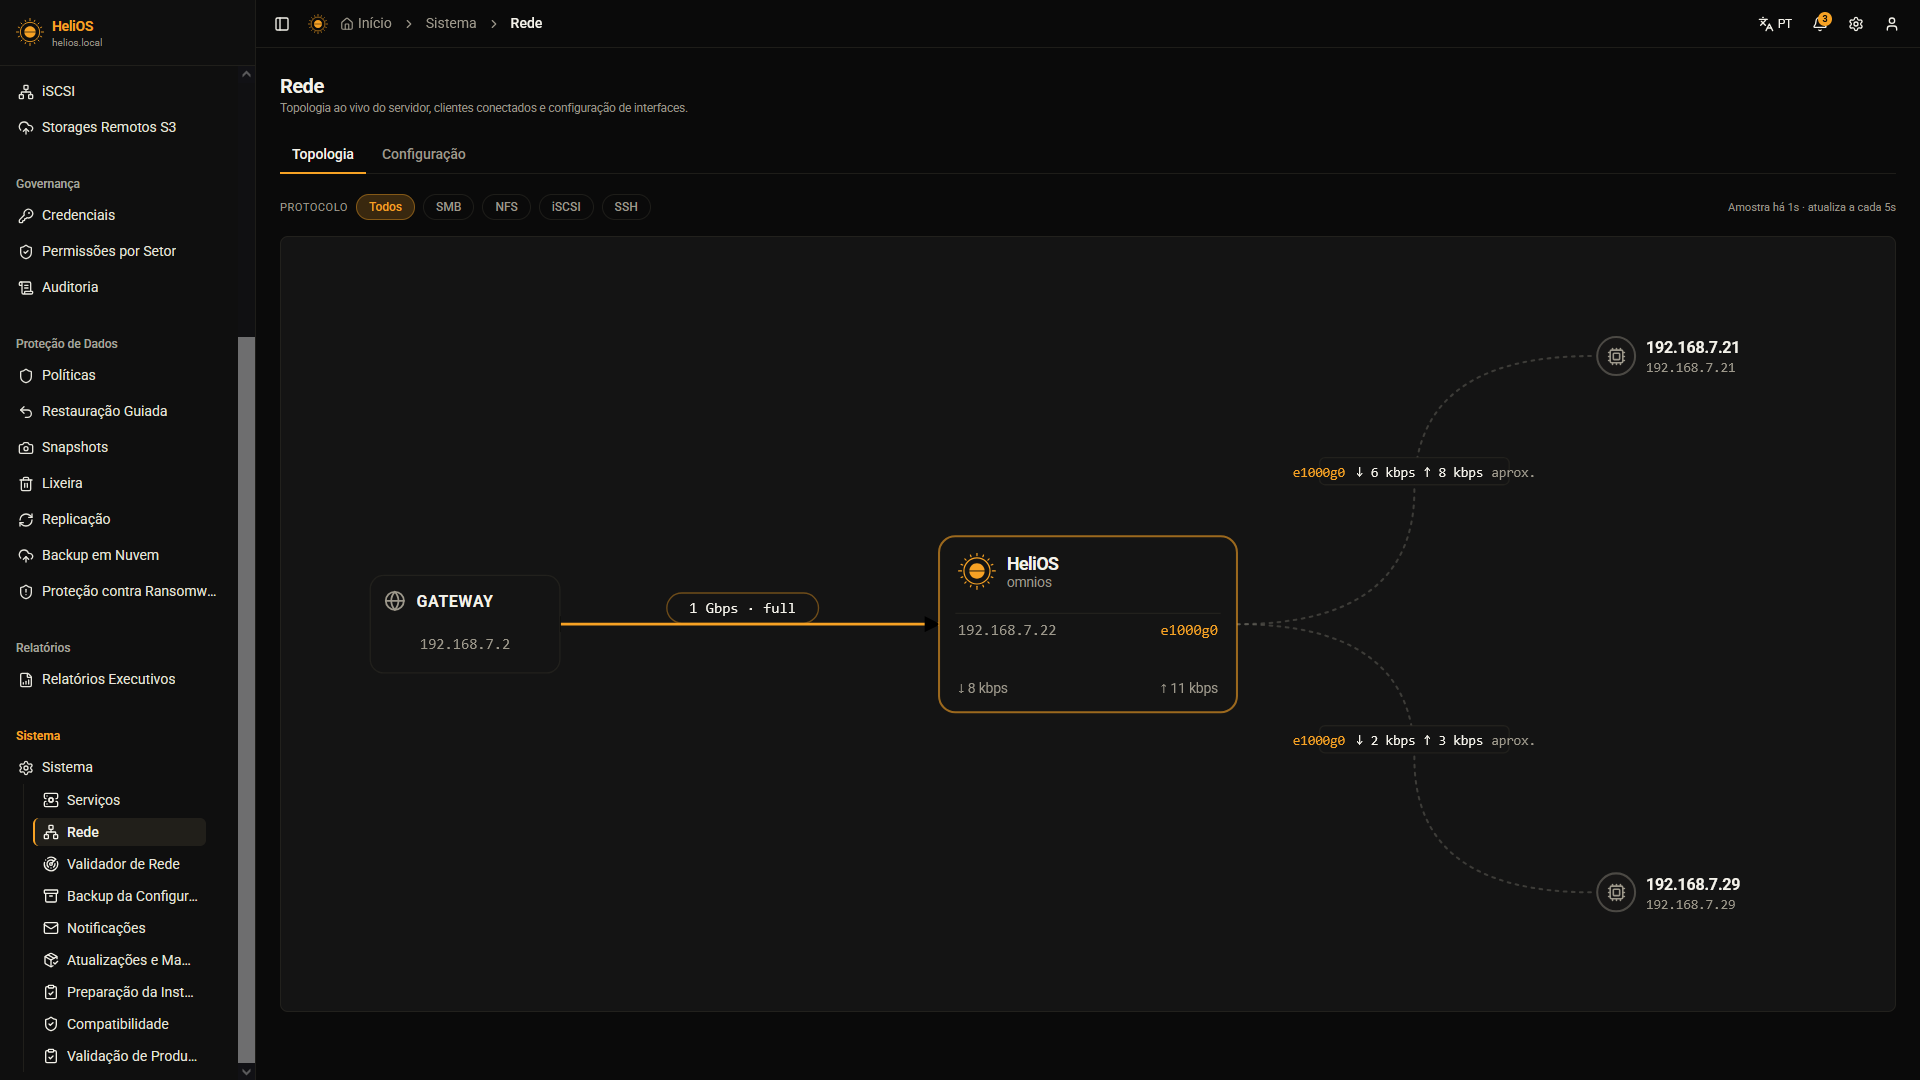
Task: Click the HeliOS sun logo in breadcrumb bar
Action: coord(318,24)
